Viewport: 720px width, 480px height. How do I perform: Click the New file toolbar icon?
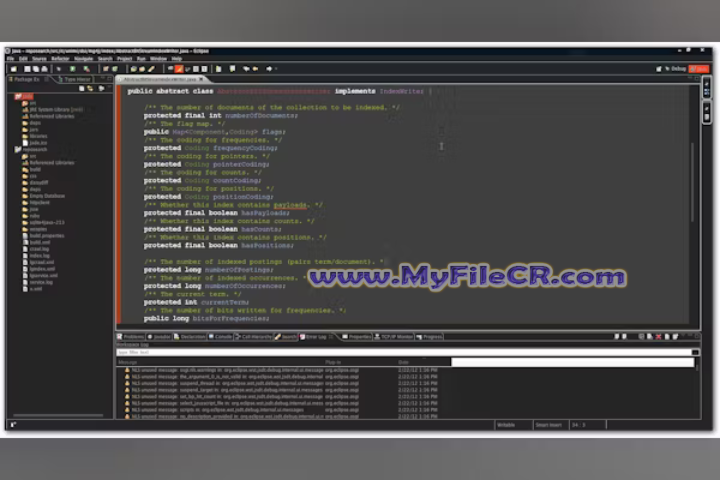tap(14, 69)
